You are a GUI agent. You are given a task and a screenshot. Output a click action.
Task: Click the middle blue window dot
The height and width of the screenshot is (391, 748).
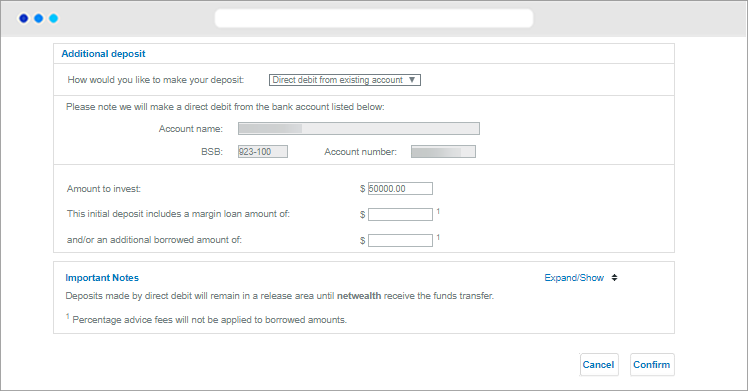pos(39,18)
